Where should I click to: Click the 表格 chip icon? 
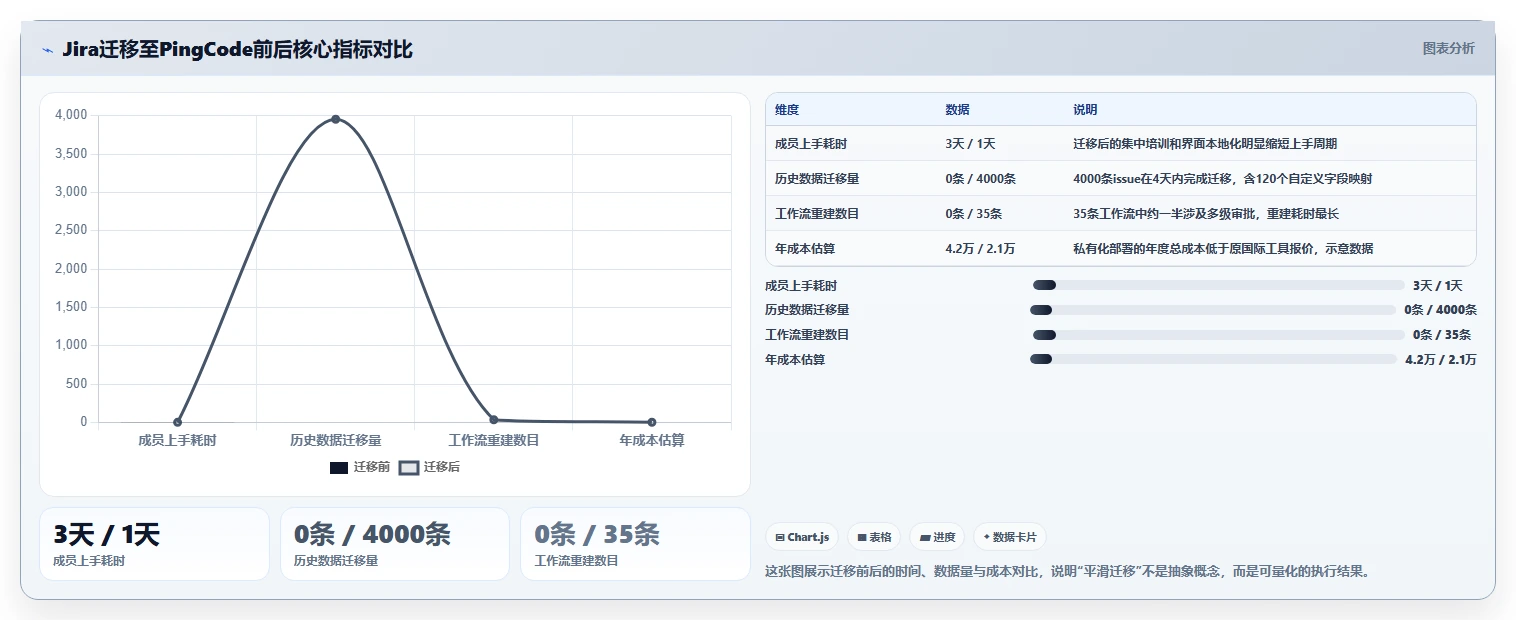(862, 537)
